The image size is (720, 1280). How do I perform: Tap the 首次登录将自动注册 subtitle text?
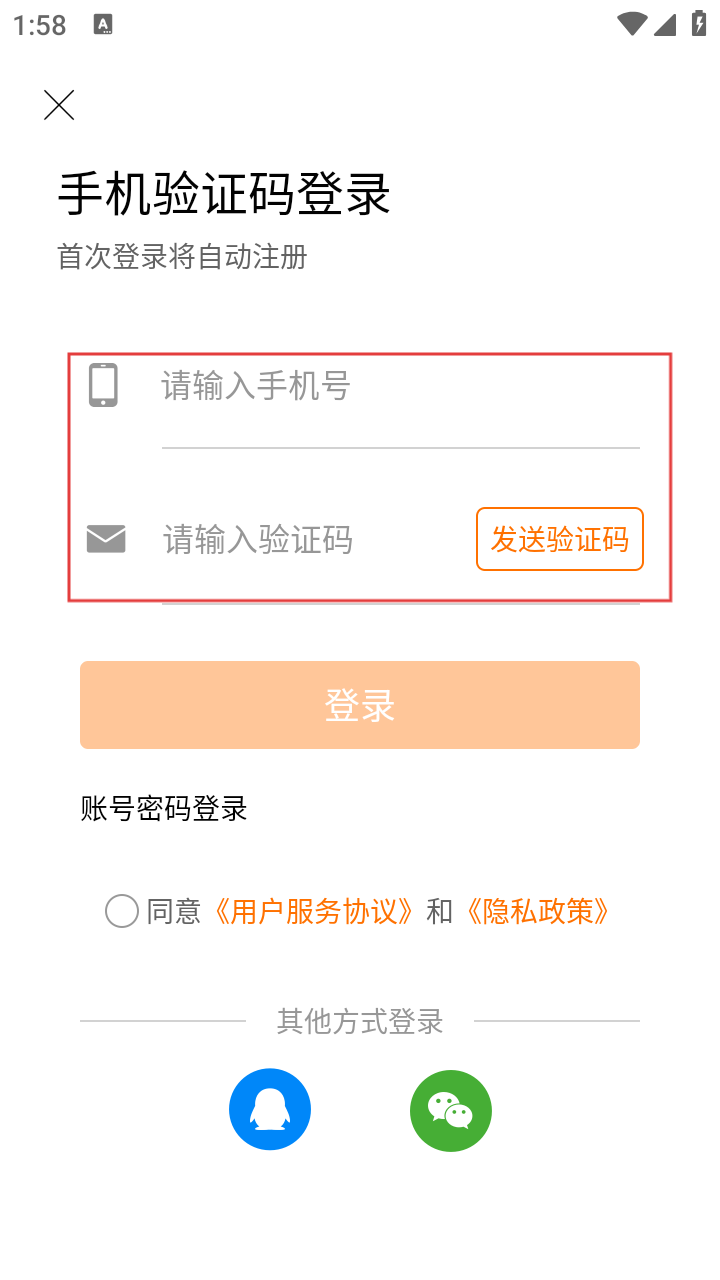click(182, 257)
